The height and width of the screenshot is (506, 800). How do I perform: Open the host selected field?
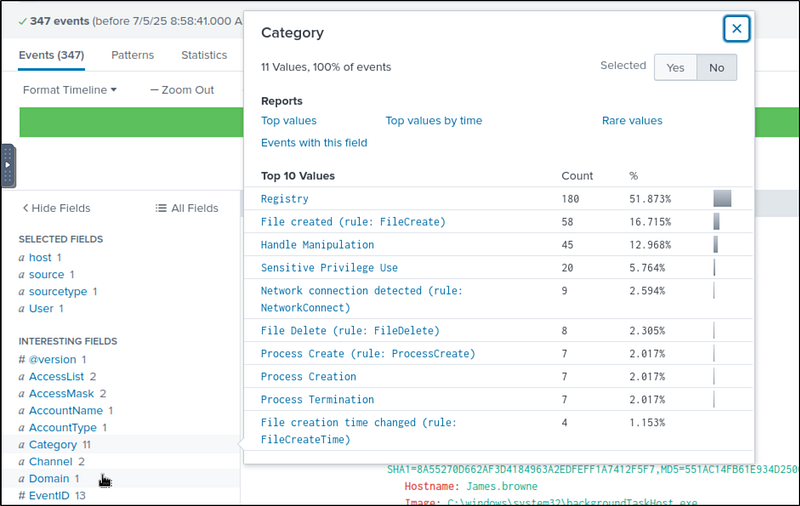(40, 258)
